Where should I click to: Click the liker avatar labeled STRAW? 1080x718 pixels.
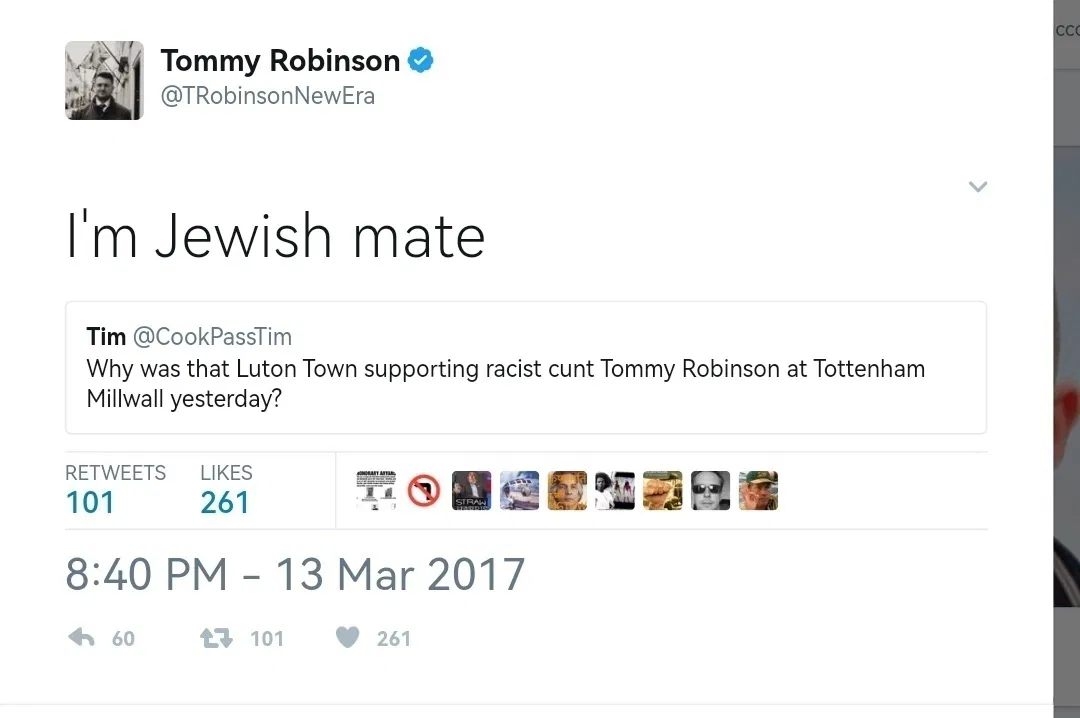(471, 491)
